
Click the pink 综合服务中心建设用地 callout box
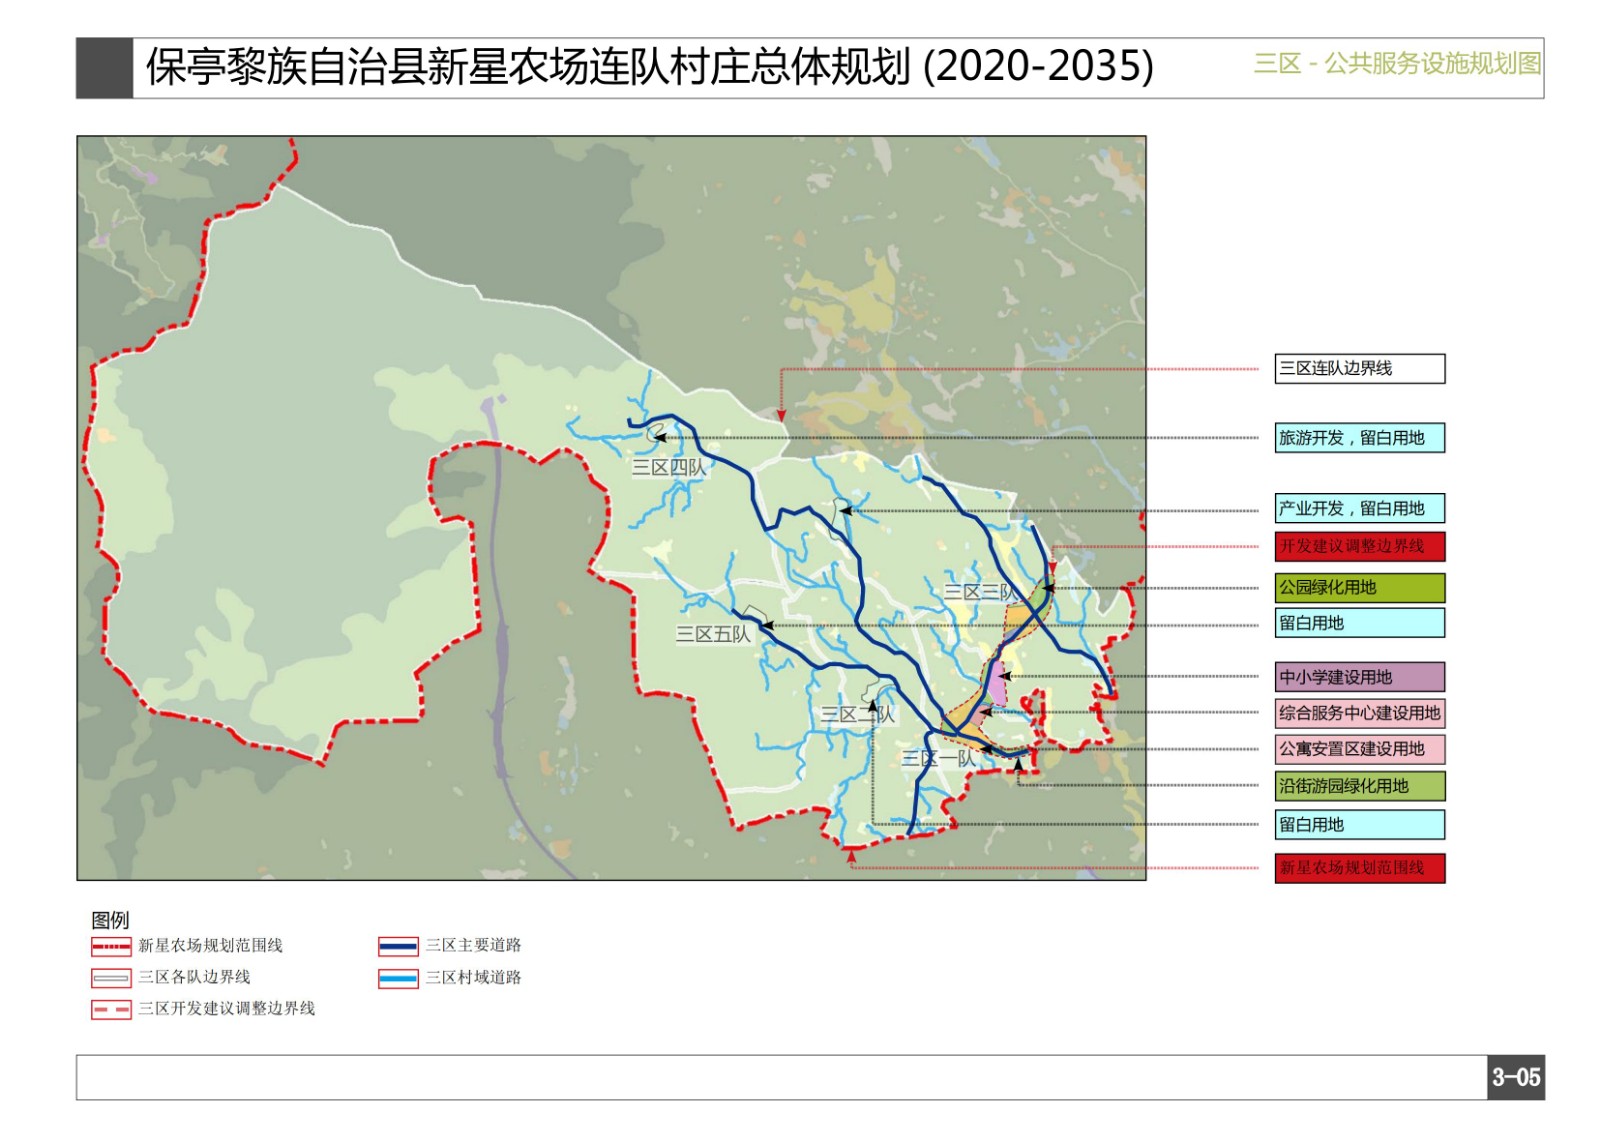[x=1359, y=714]
